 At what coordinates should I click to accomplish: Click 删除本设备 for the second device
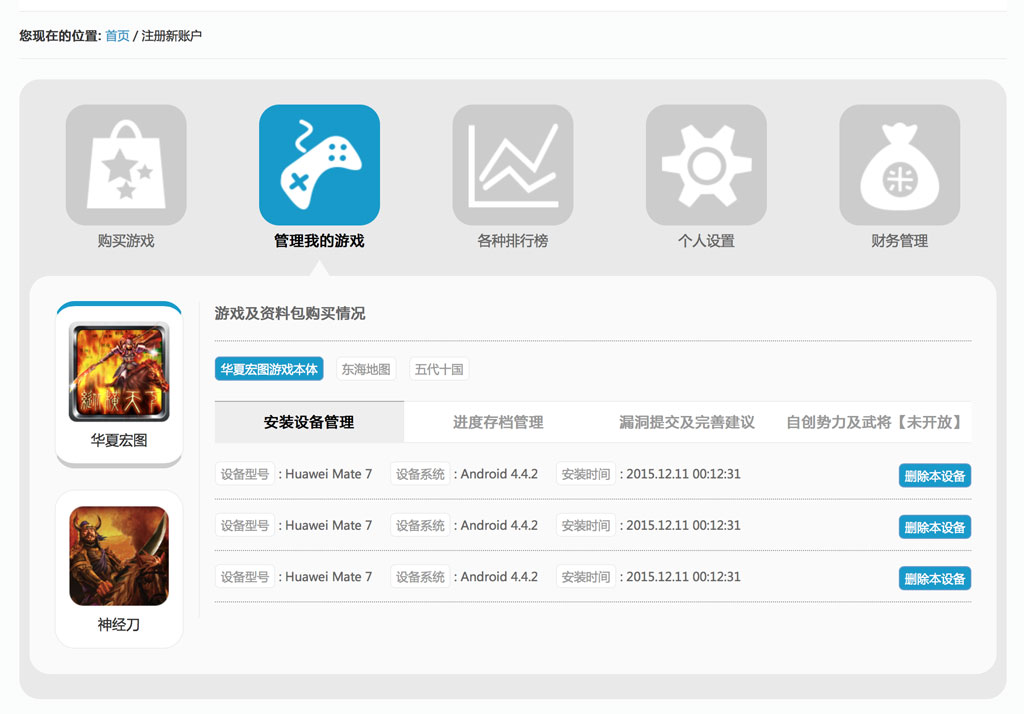(x=934, y=527)
